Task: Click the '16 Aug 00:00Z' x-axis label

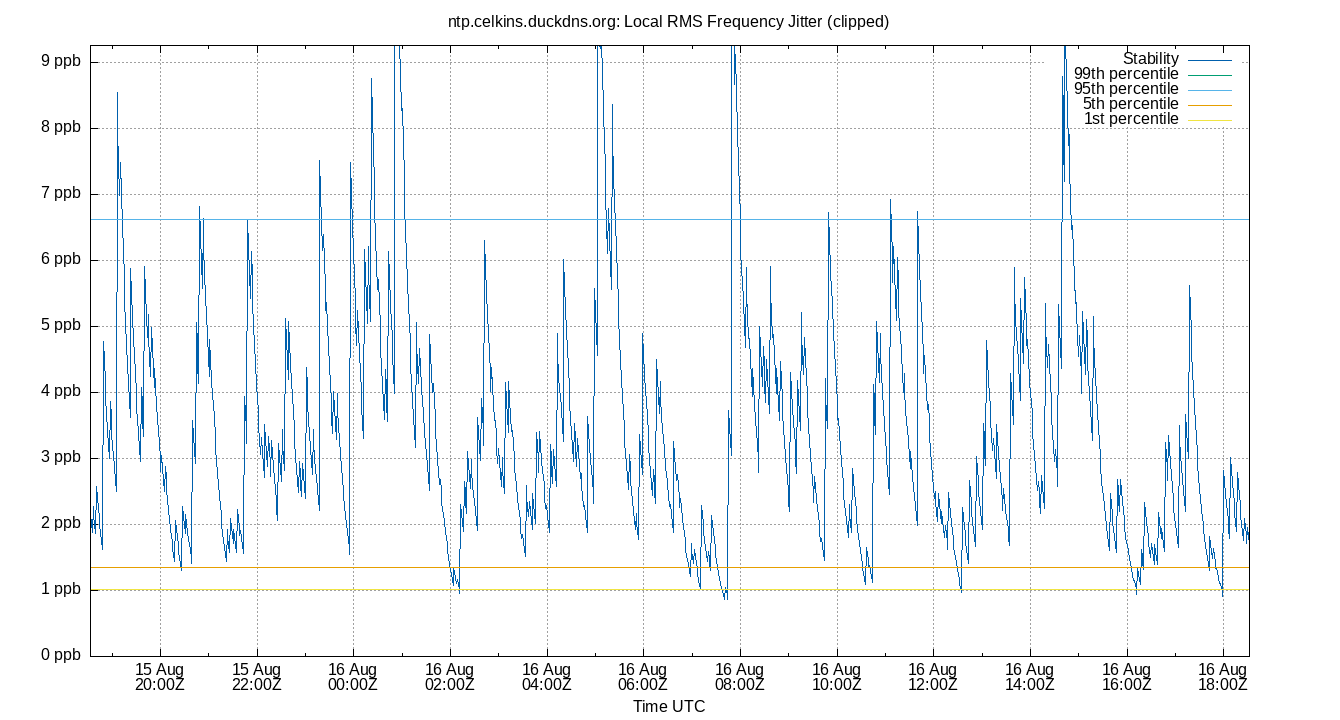Action: [353, 677]
